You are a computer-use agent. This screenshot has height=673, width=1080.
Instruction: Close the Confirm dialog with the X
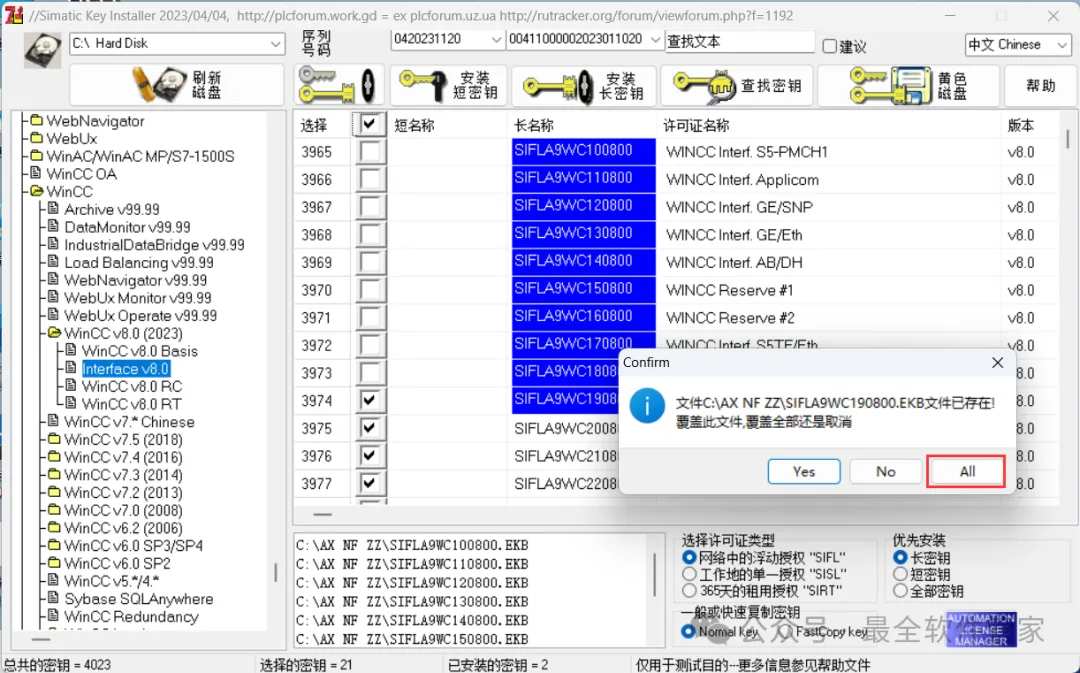point(997,362)
